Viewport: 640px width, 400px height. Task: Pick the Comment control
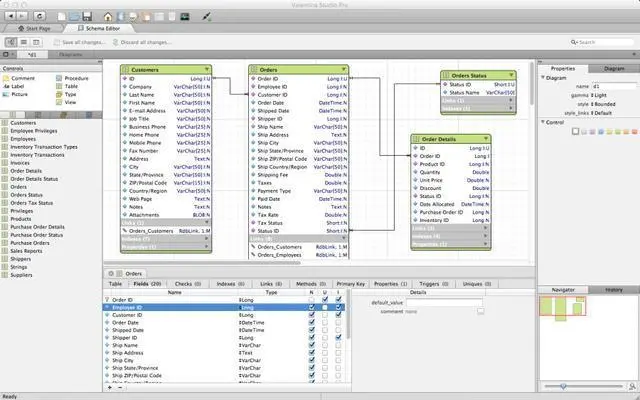[x=19, y=78]
